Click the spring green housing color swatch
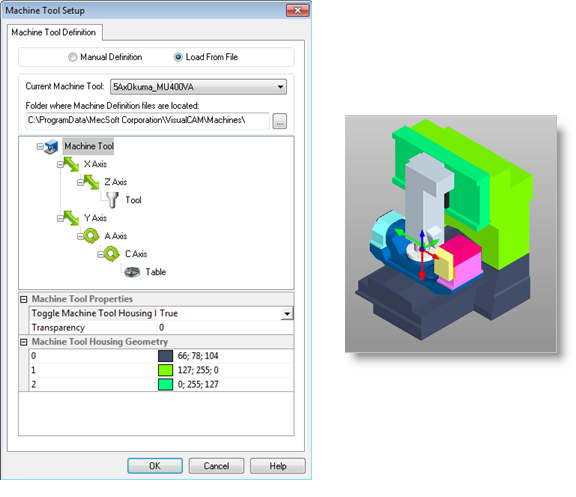Screen dimensions: 576x497 tap(165, 385)
